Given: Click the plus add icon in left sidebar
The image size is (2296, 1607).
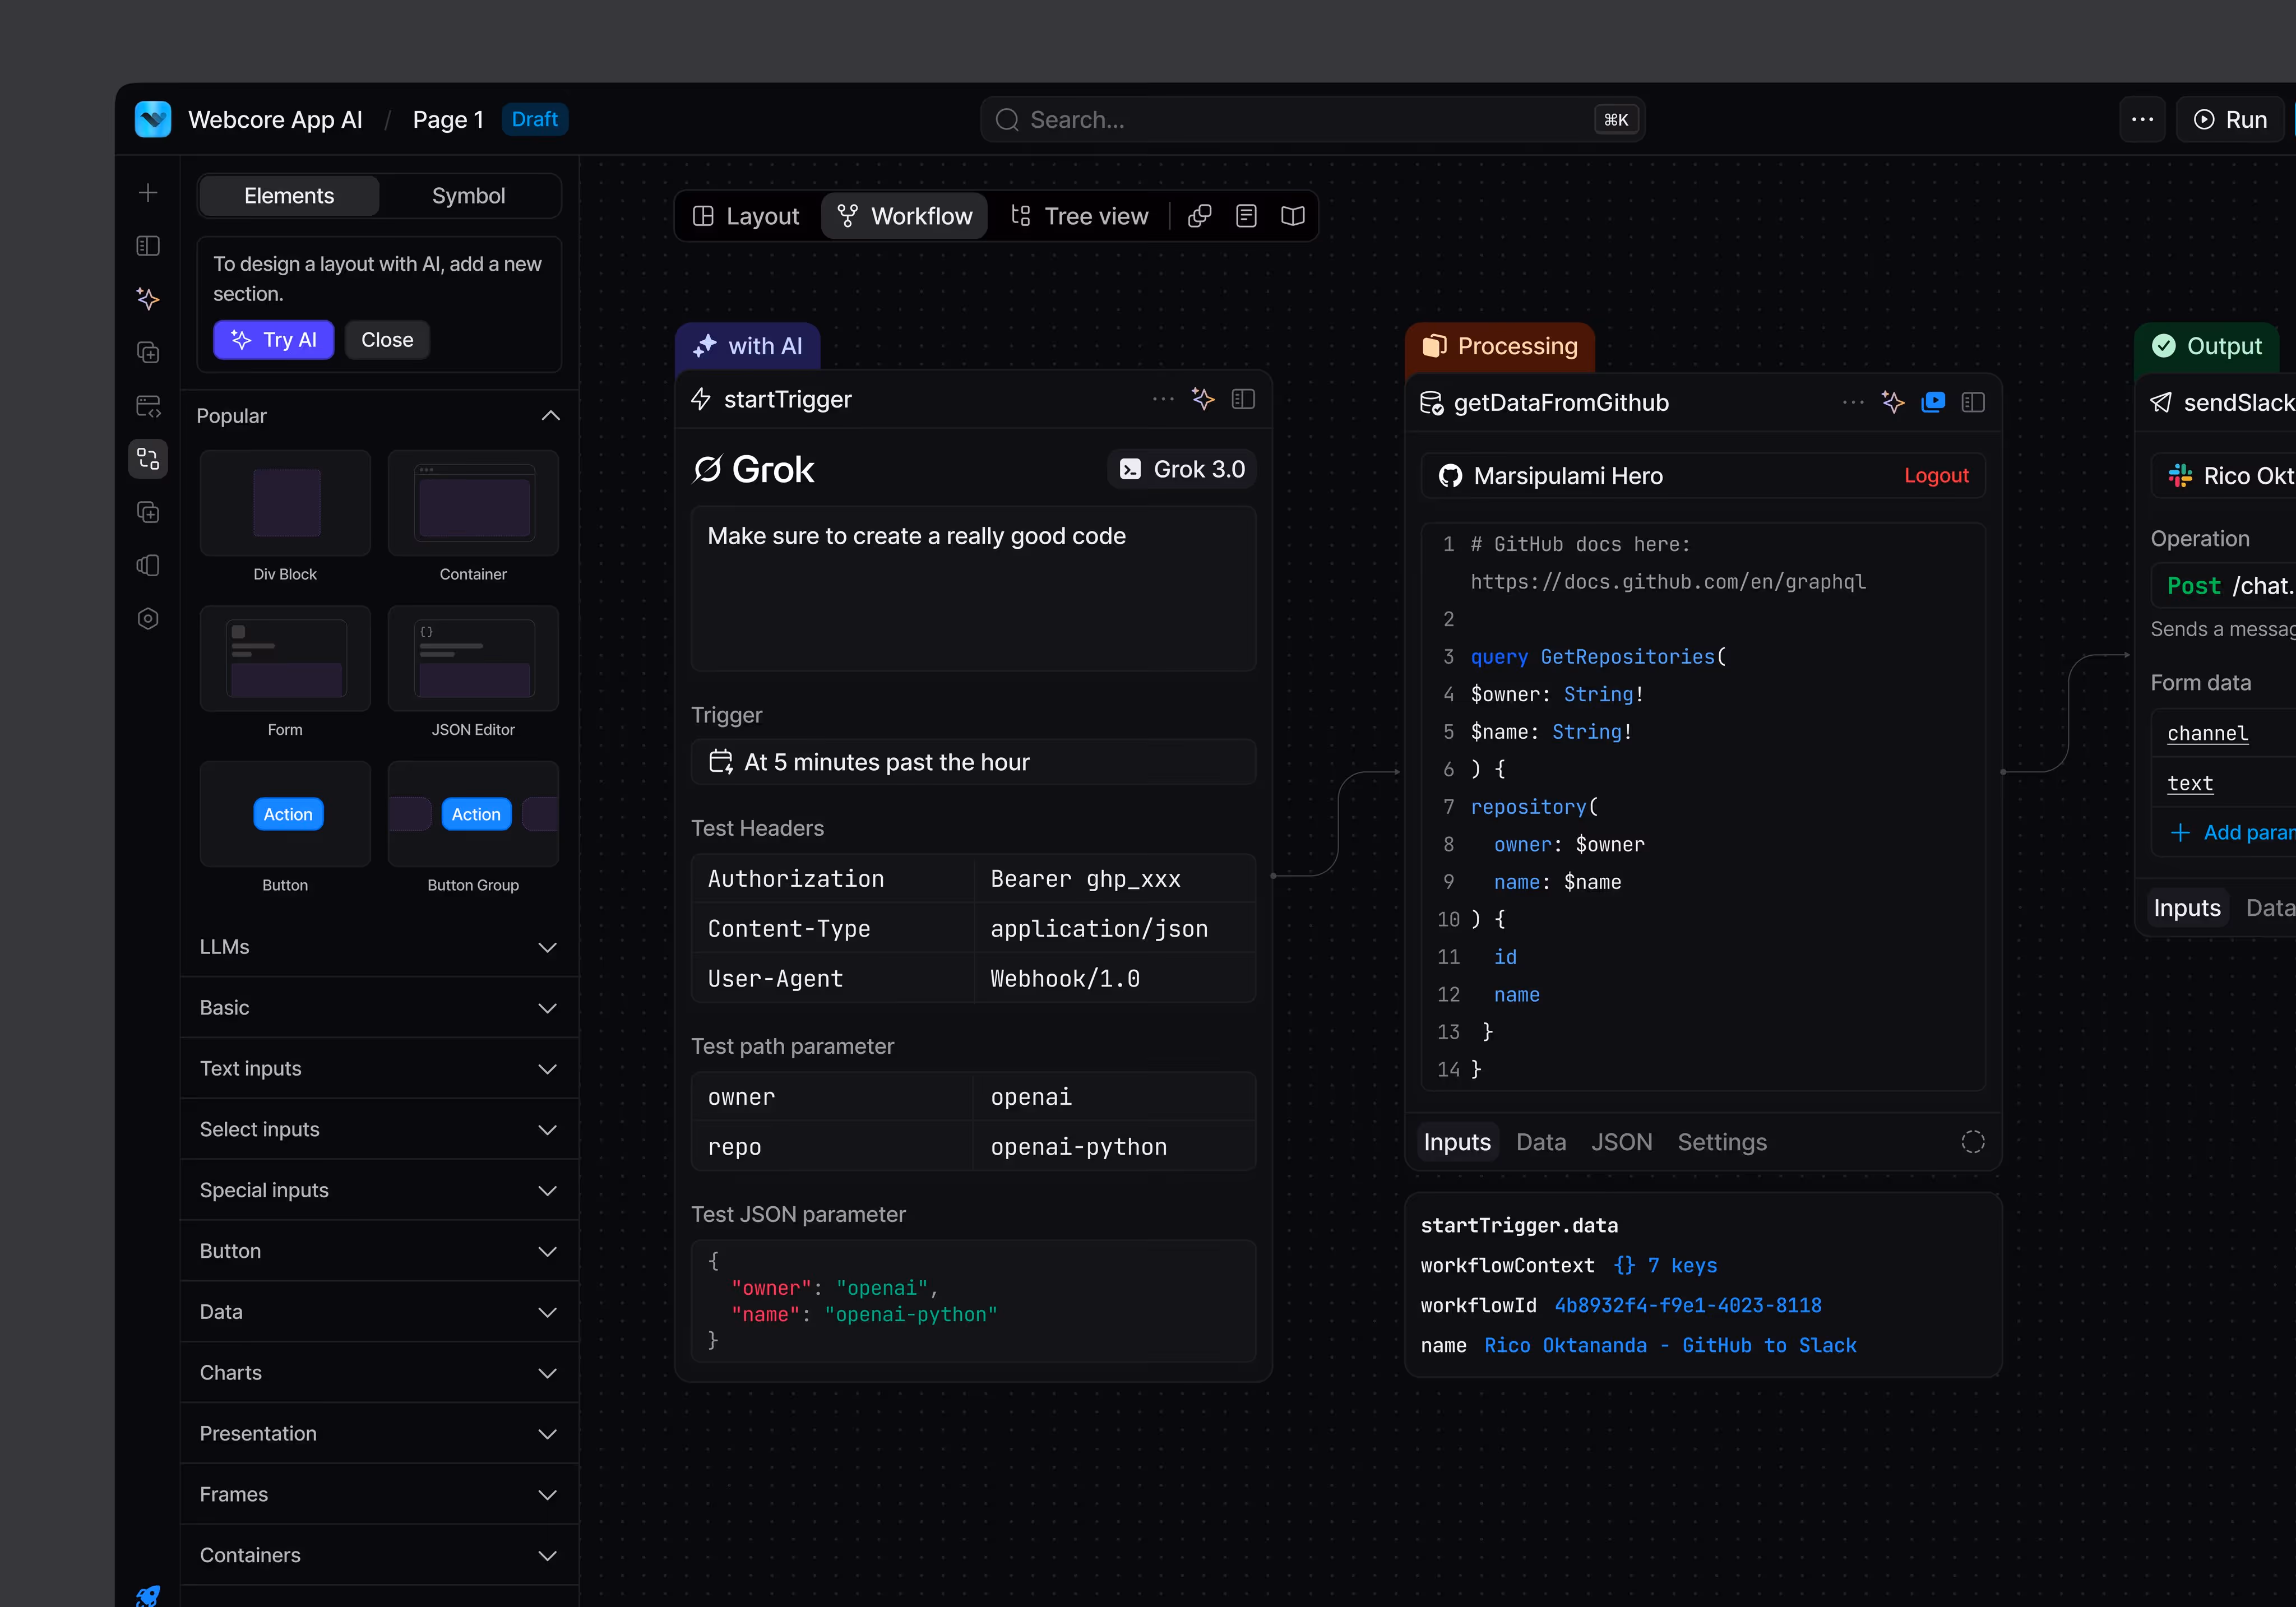Looking at the screenshot, I should (x=148, y=192).
